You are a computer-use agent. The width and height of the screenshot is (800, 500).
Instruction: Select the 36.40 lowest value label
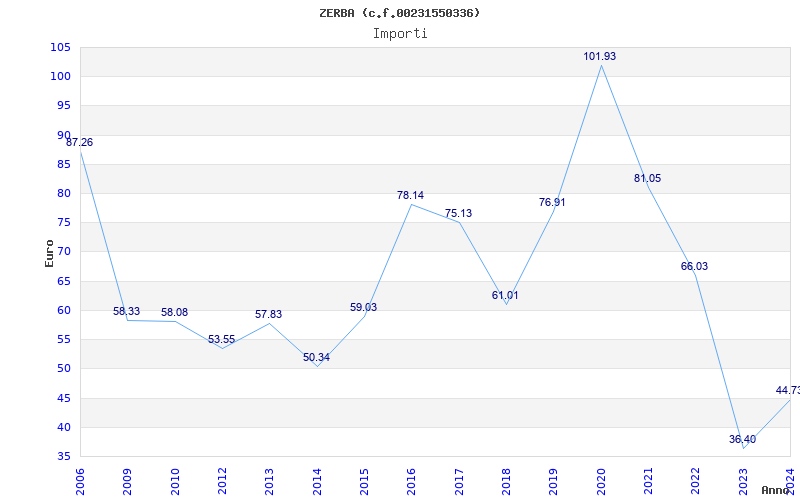click(742, 439)
